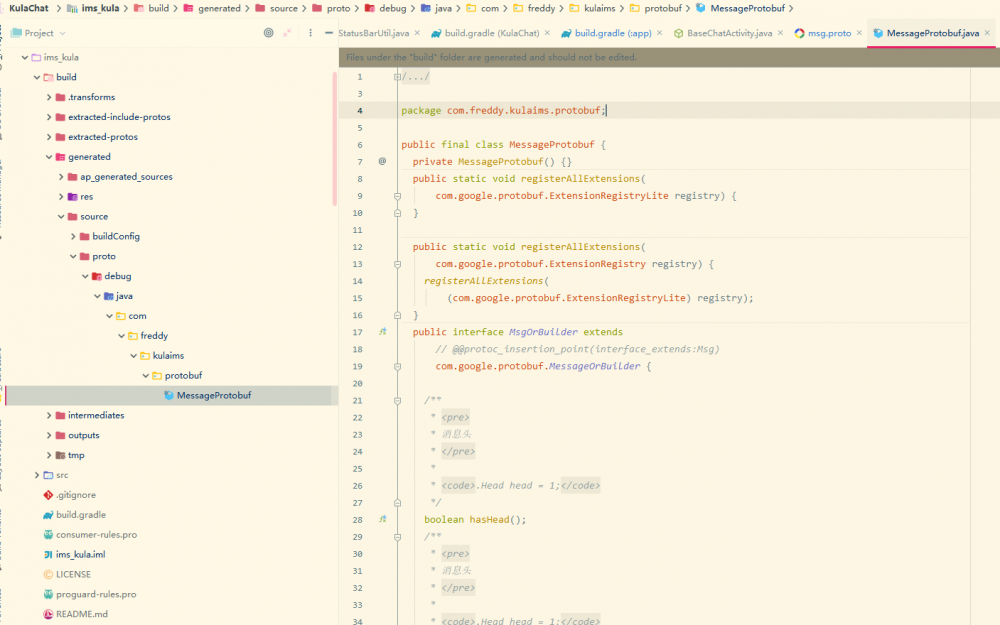Click the gutter icon next to hasHead()
Viewport: 1000px width, 625px height.
pos(382,520)
